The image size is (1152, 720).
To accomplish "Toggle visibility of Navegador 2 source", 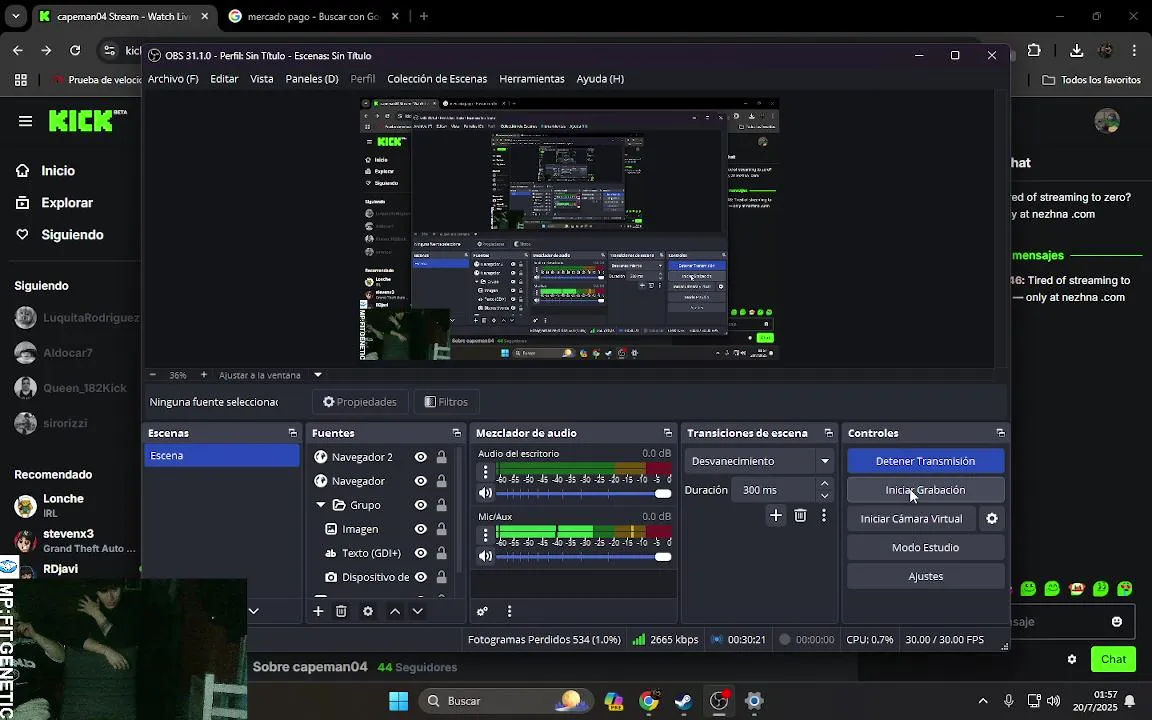I will 420,457.
